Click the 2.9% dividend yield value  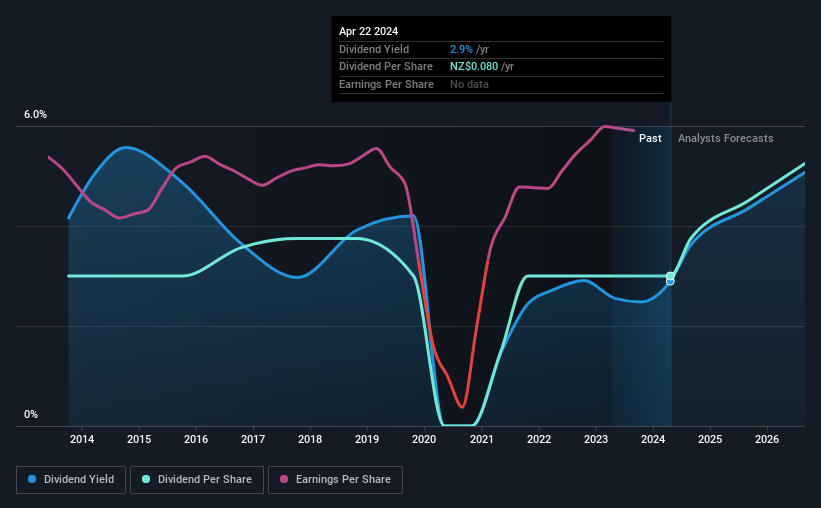click(x=461, y=49)
